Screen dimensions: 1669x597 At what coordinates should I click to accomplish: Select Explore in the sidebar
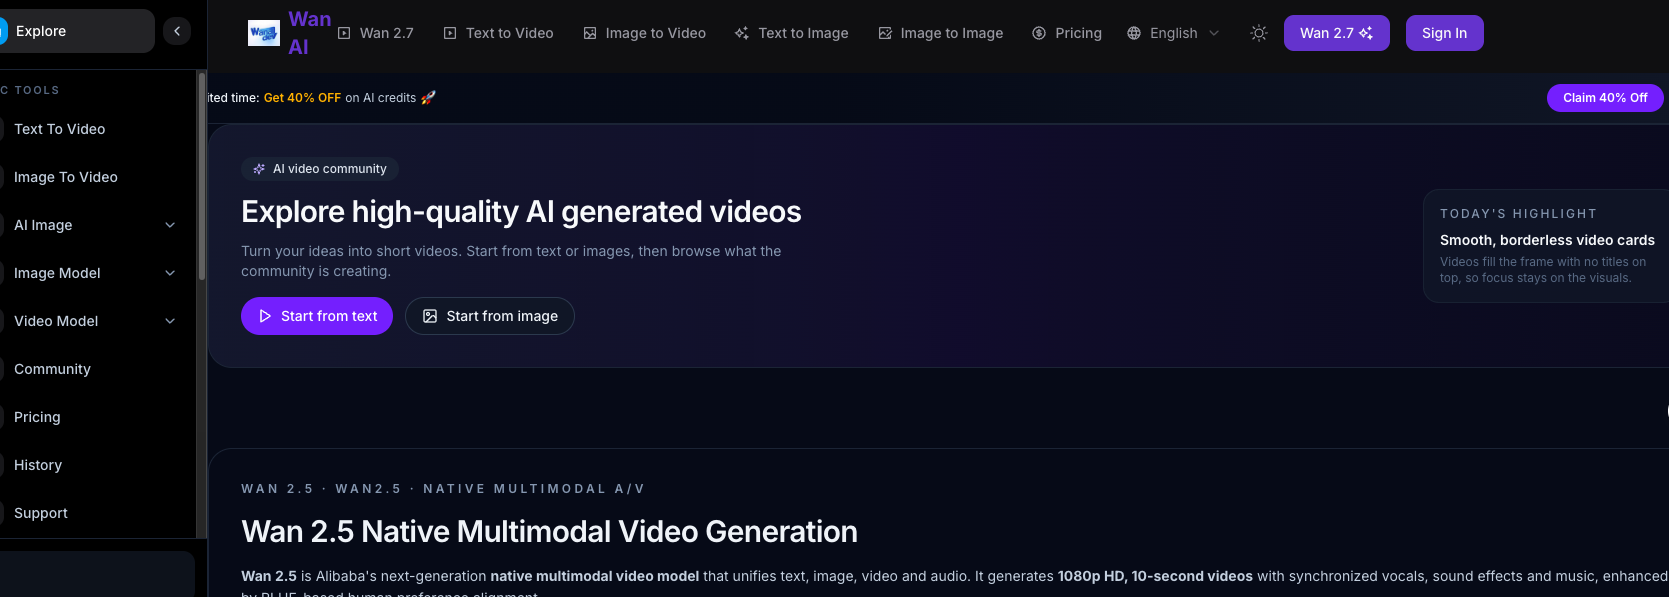tap(77, 31)
